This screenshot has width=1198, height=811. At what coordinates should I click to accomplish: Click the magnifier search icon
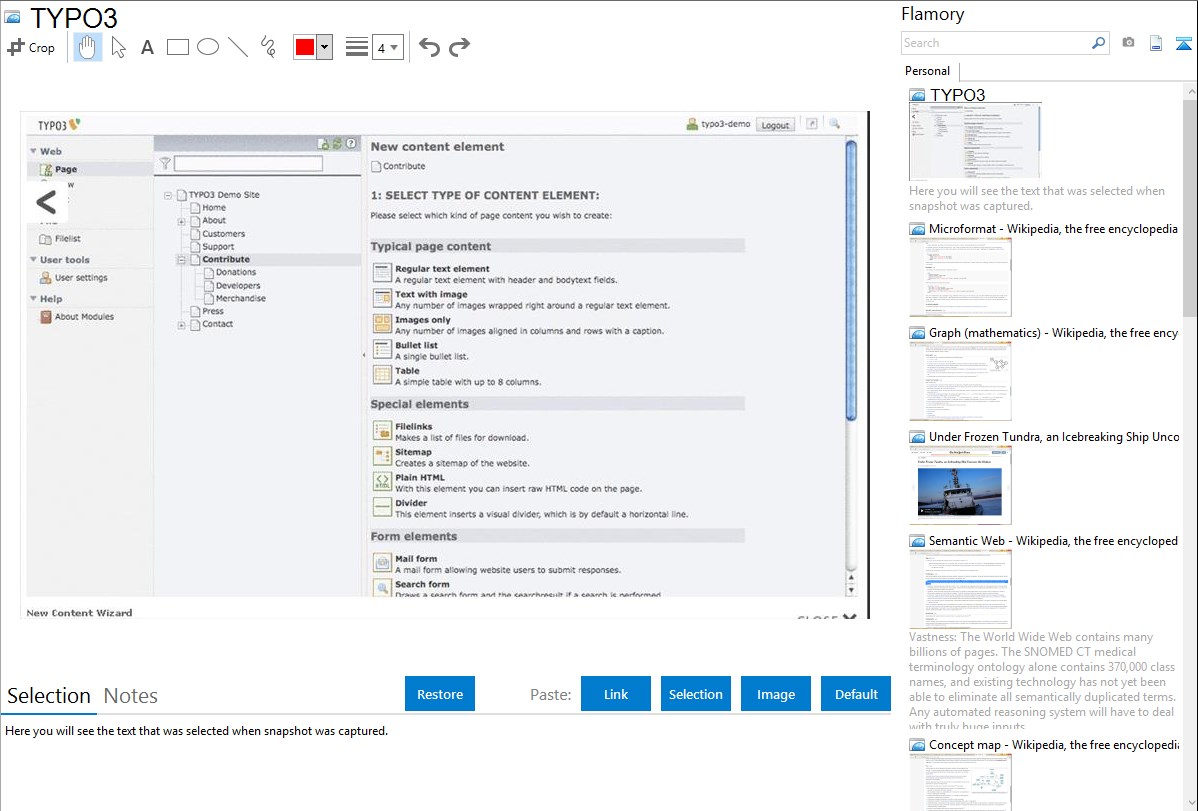click(x=1098, y=43)
